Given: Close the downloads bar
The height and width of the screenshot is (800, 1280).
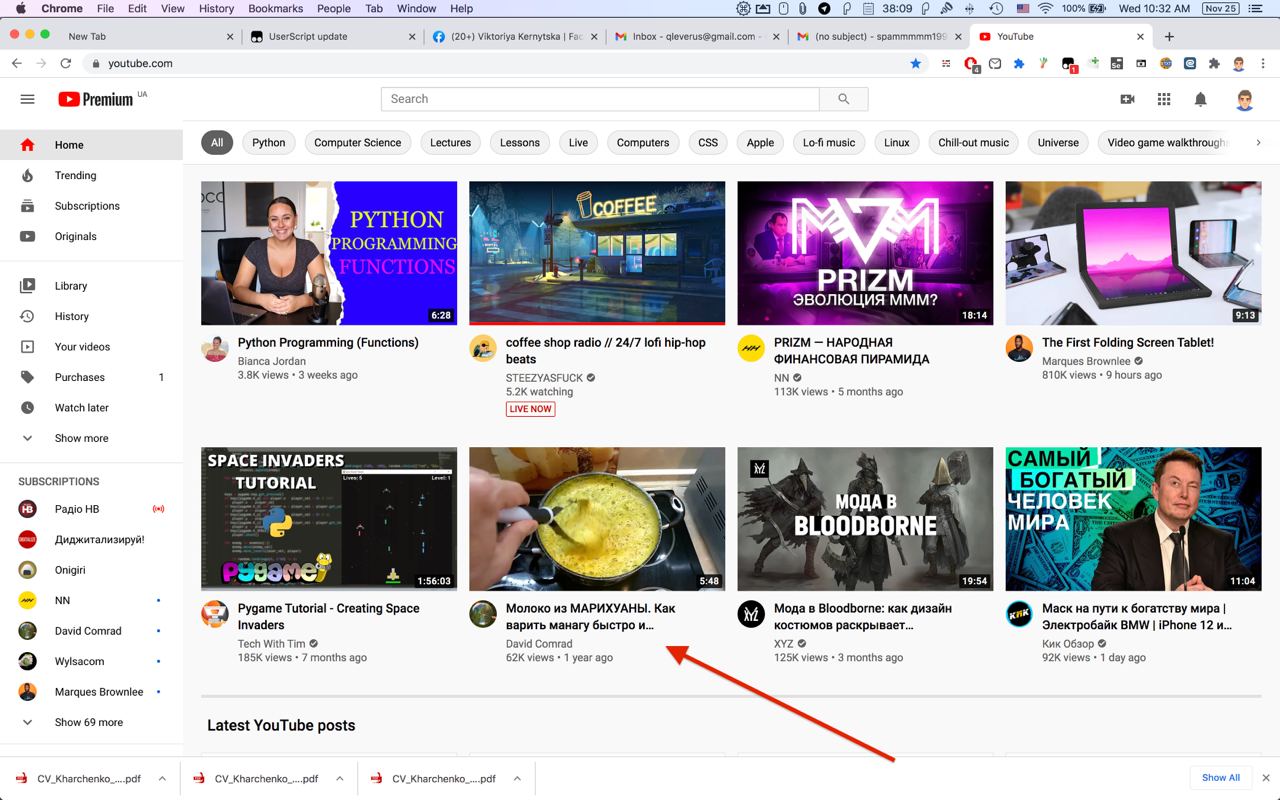Looking at the screenshot, I should [1266, 778].
